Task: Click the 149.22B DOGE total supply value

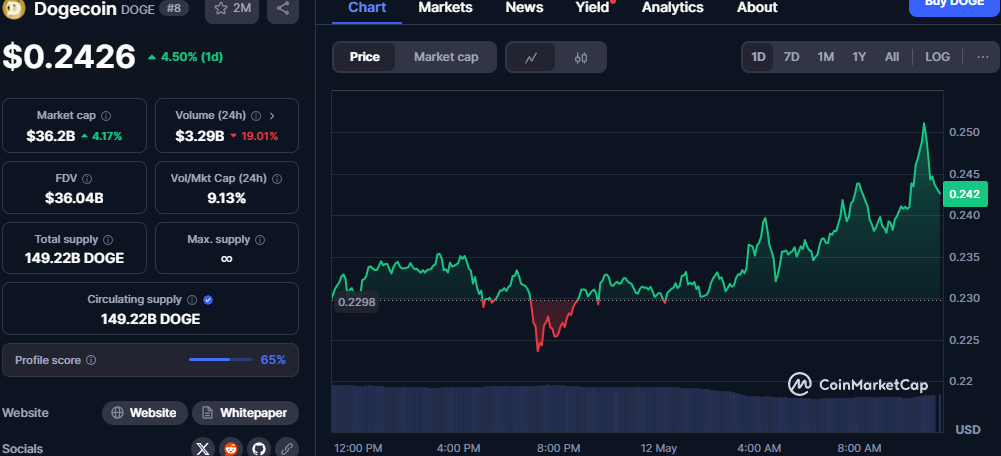Action: click(x=74, y=259)
